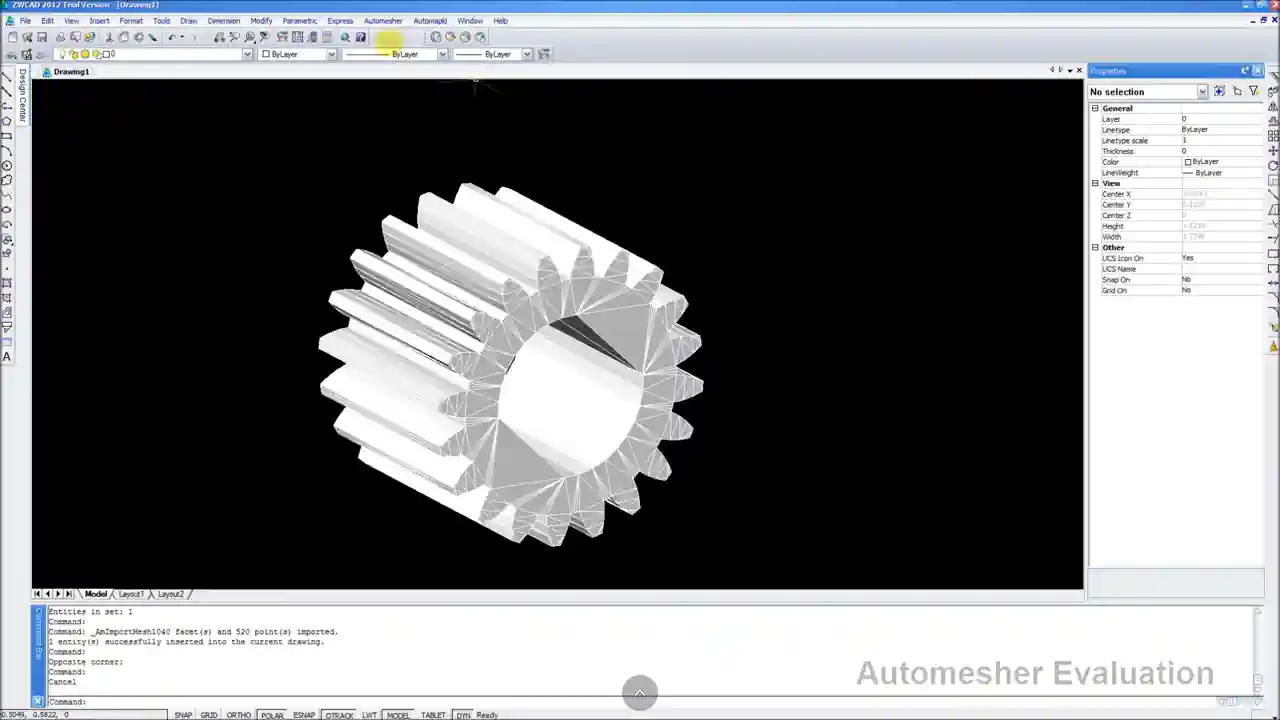Toggle GRID display in the status bar
1280x720 pixels.
tap(208, 715)
